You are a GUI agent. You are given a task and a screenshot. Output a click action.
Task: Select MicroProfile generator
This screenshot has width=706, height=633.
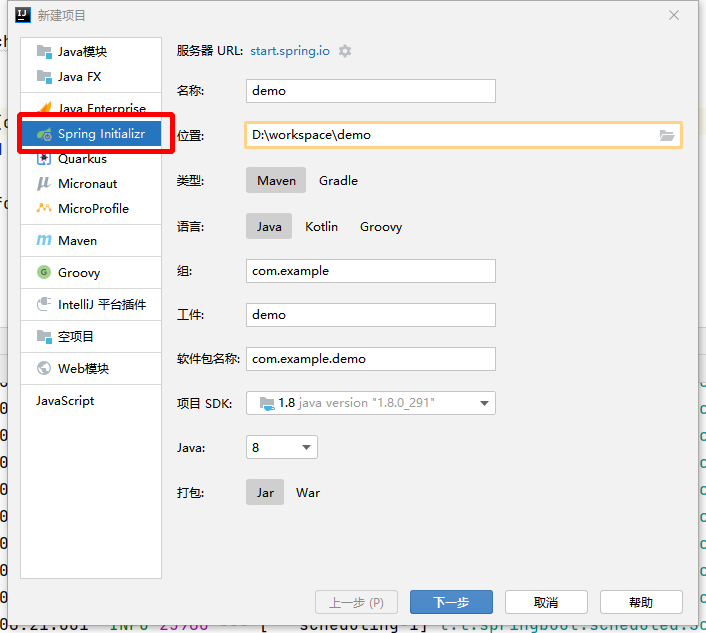pyautogui.click(x=91, y=208)
